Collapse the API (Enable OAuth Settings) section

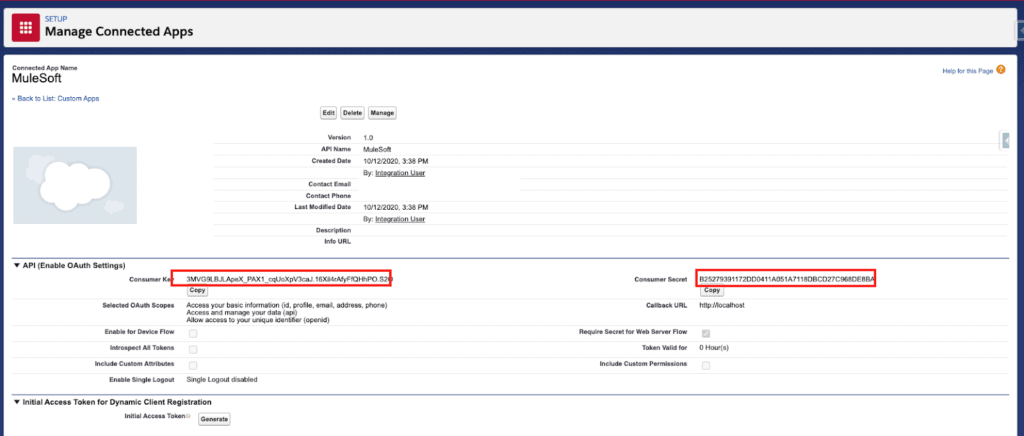tap(17, 266)
